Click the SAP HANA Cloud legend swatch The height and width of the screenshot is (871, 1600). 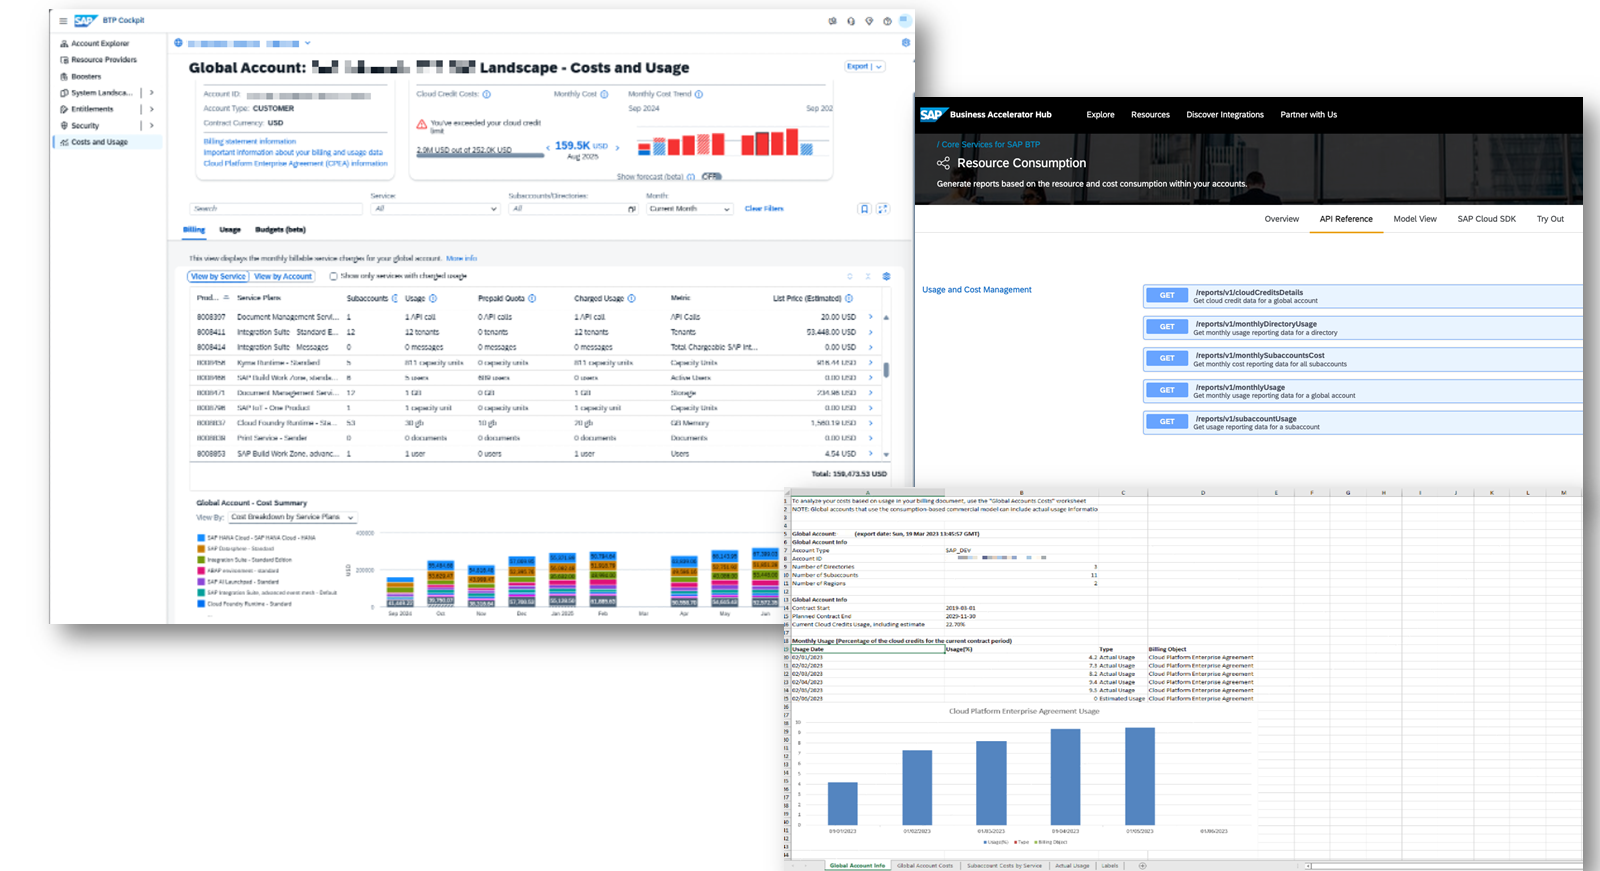pyautogui.click(x=201, y=538)
